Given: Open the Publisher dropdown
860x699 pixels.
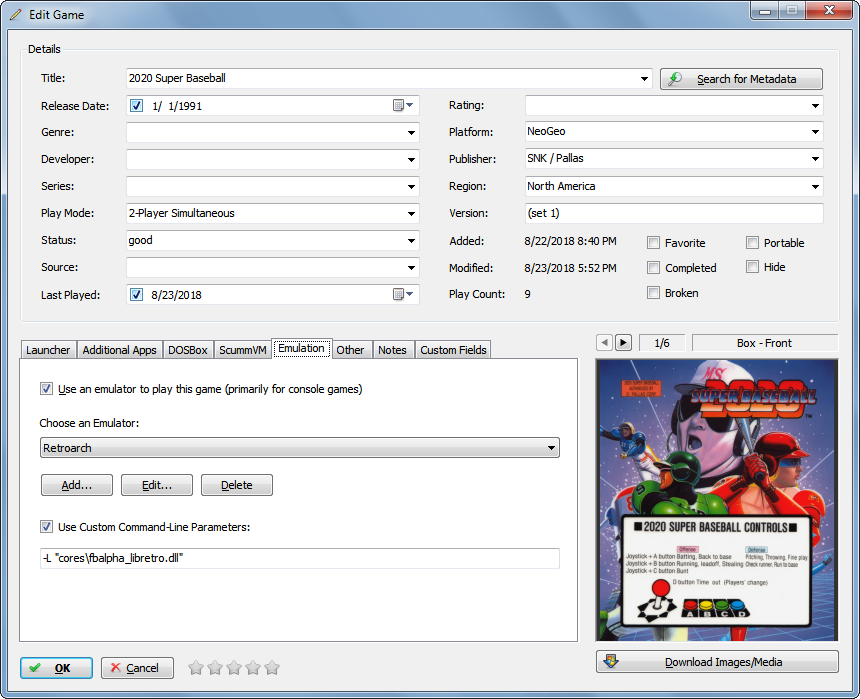Looking at the screenshot, I should pos(816,159).
